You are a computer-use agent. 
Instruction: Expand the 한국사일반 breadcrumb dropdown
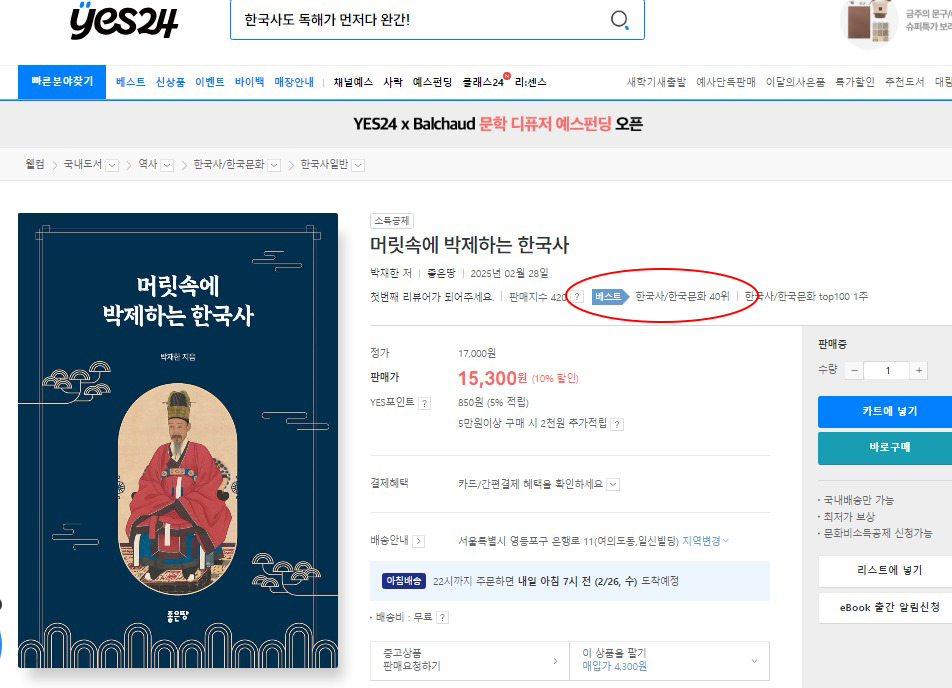[x=358, y=165]
